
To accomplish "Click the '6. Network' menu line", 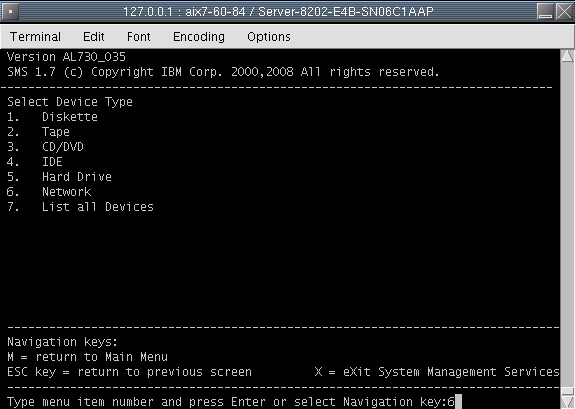I will [x=49, y=192].
